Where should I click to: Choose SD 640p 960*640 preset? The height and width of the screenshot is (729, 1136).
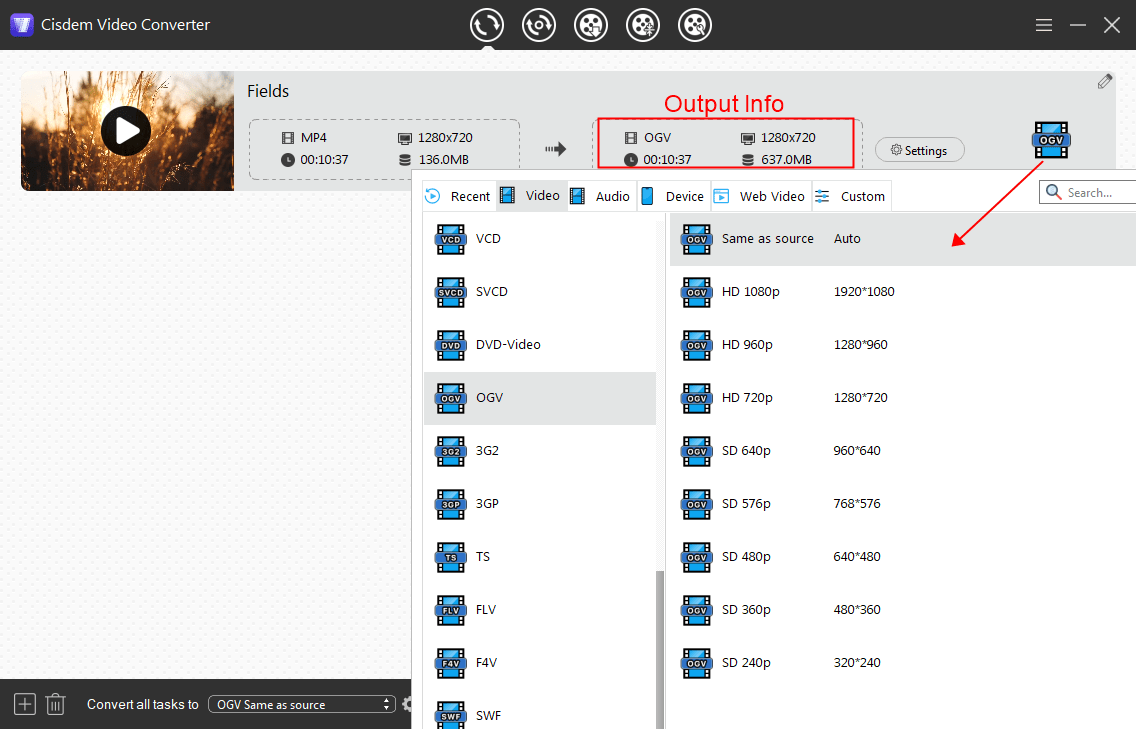point(903,451)
